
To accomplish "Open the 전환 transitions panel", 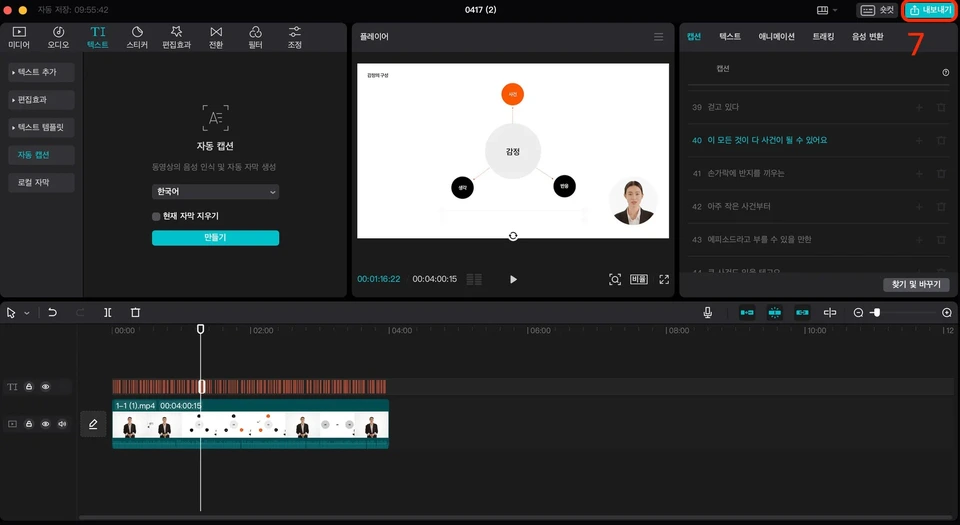I will pos(216,37).
